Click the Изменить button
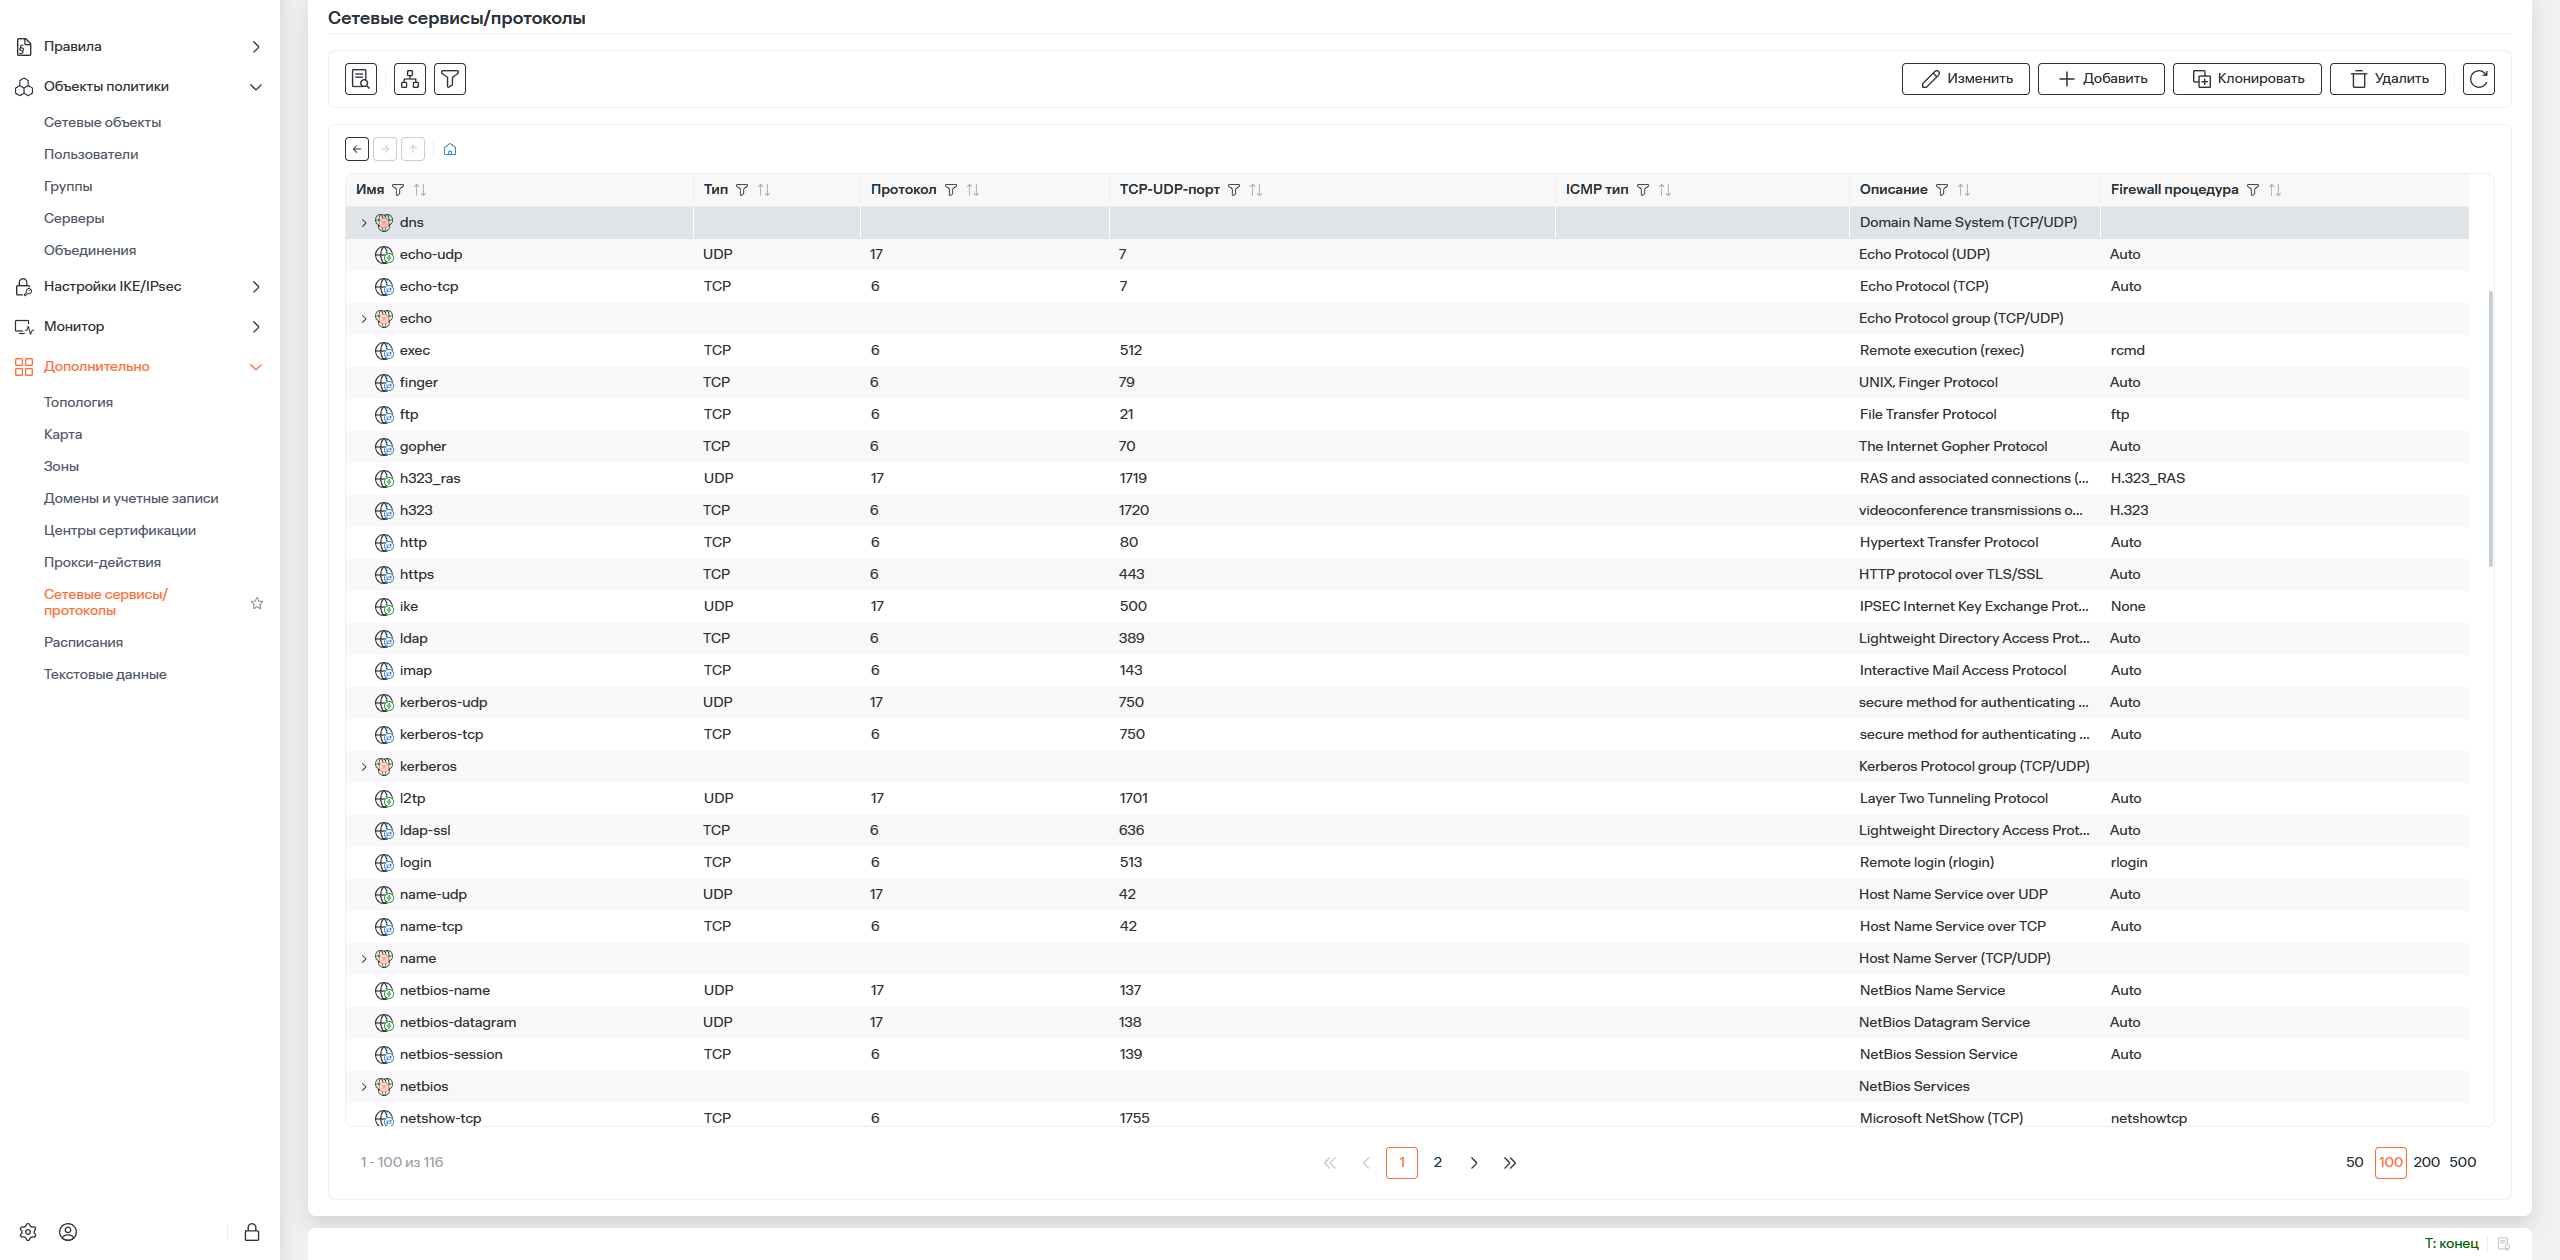Image resolution: width=2560 pixels, height=1260 pixels. point(1966,79)
